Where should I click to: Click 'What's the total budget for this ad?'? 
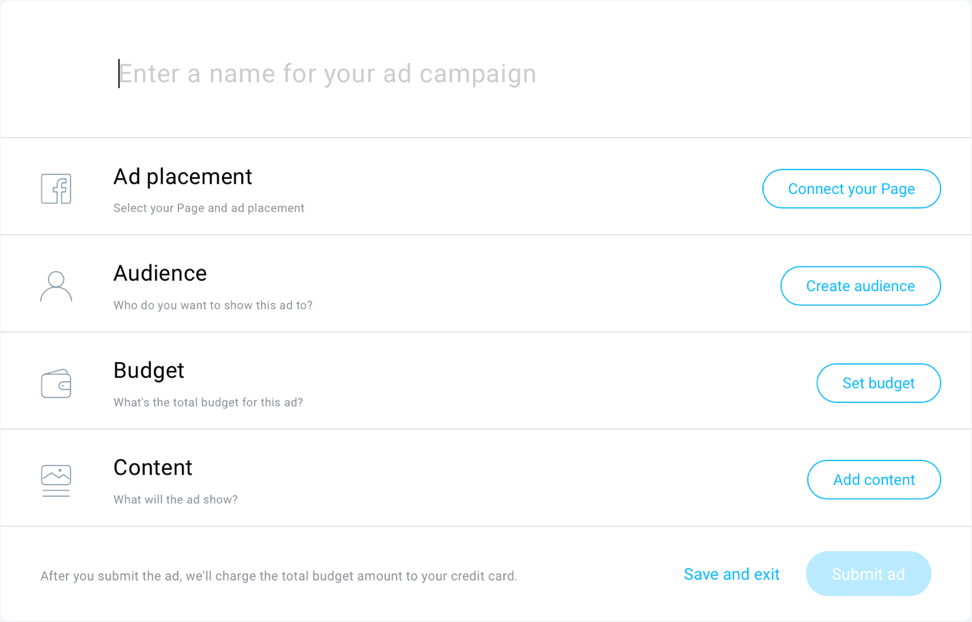(208, 402)
